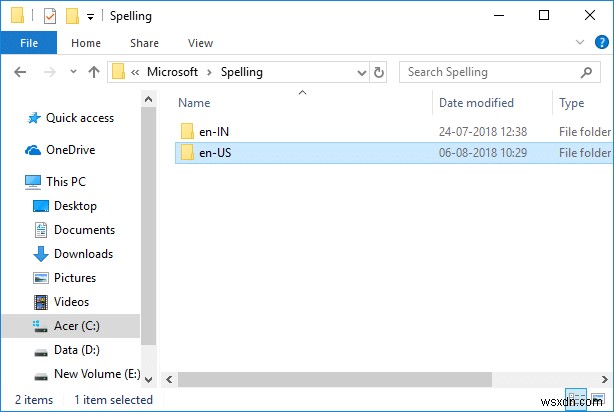Click the Data (D:) drive icon

point(41,352)
